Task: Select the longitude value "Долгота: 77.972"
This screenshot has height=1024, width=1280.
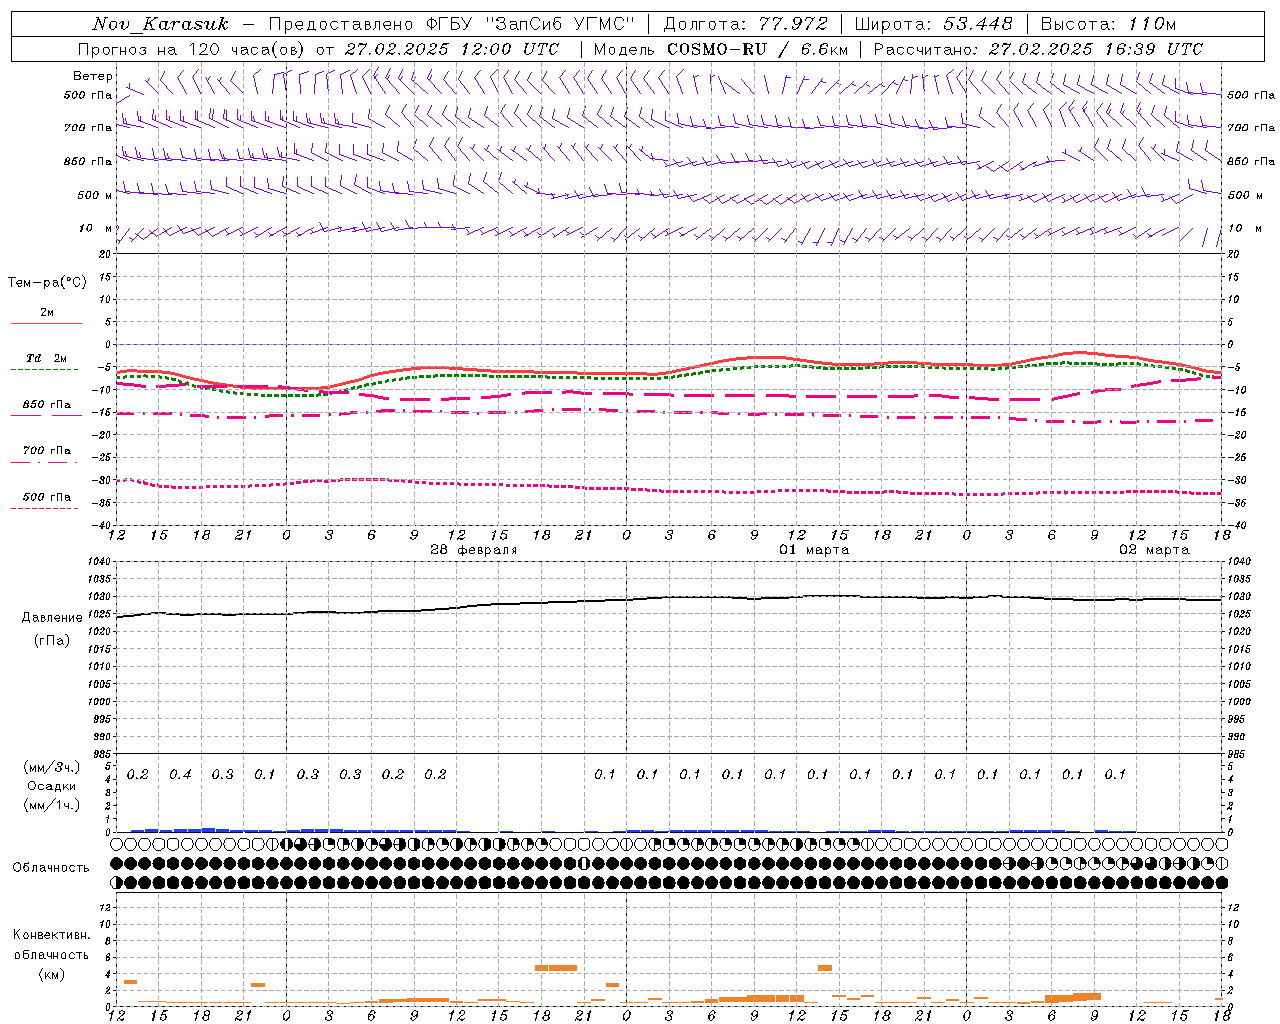Action: click(745, 24)
